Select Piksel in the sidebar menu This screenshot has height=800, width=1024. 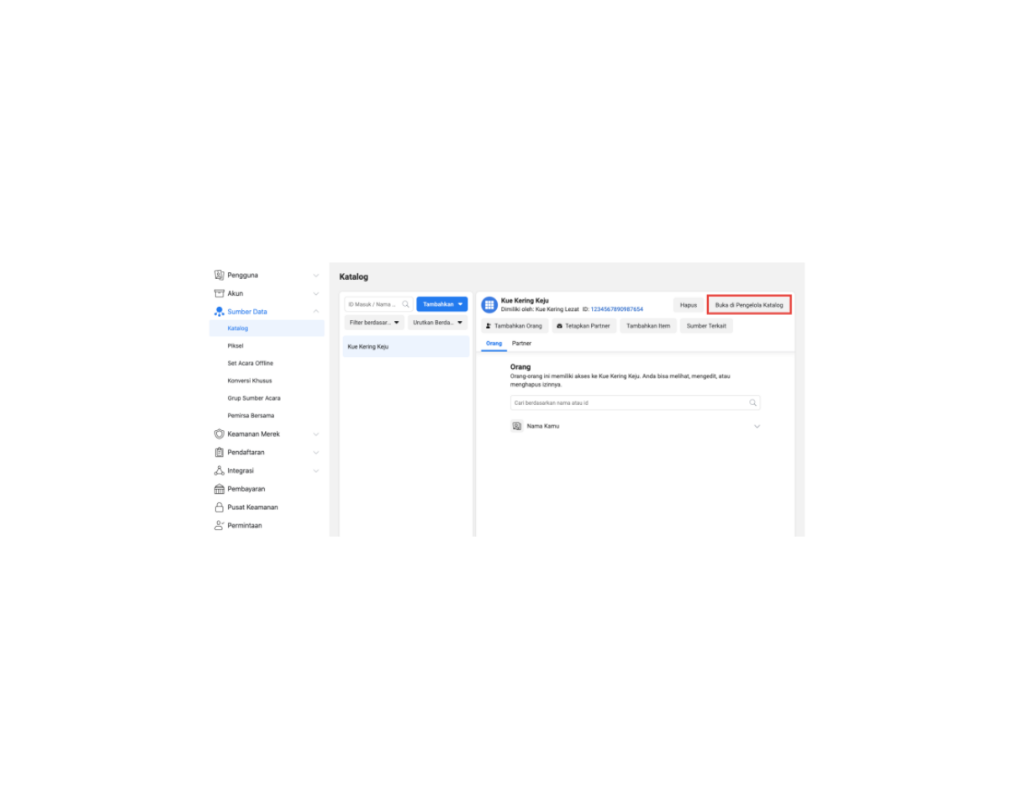point(236,346)
